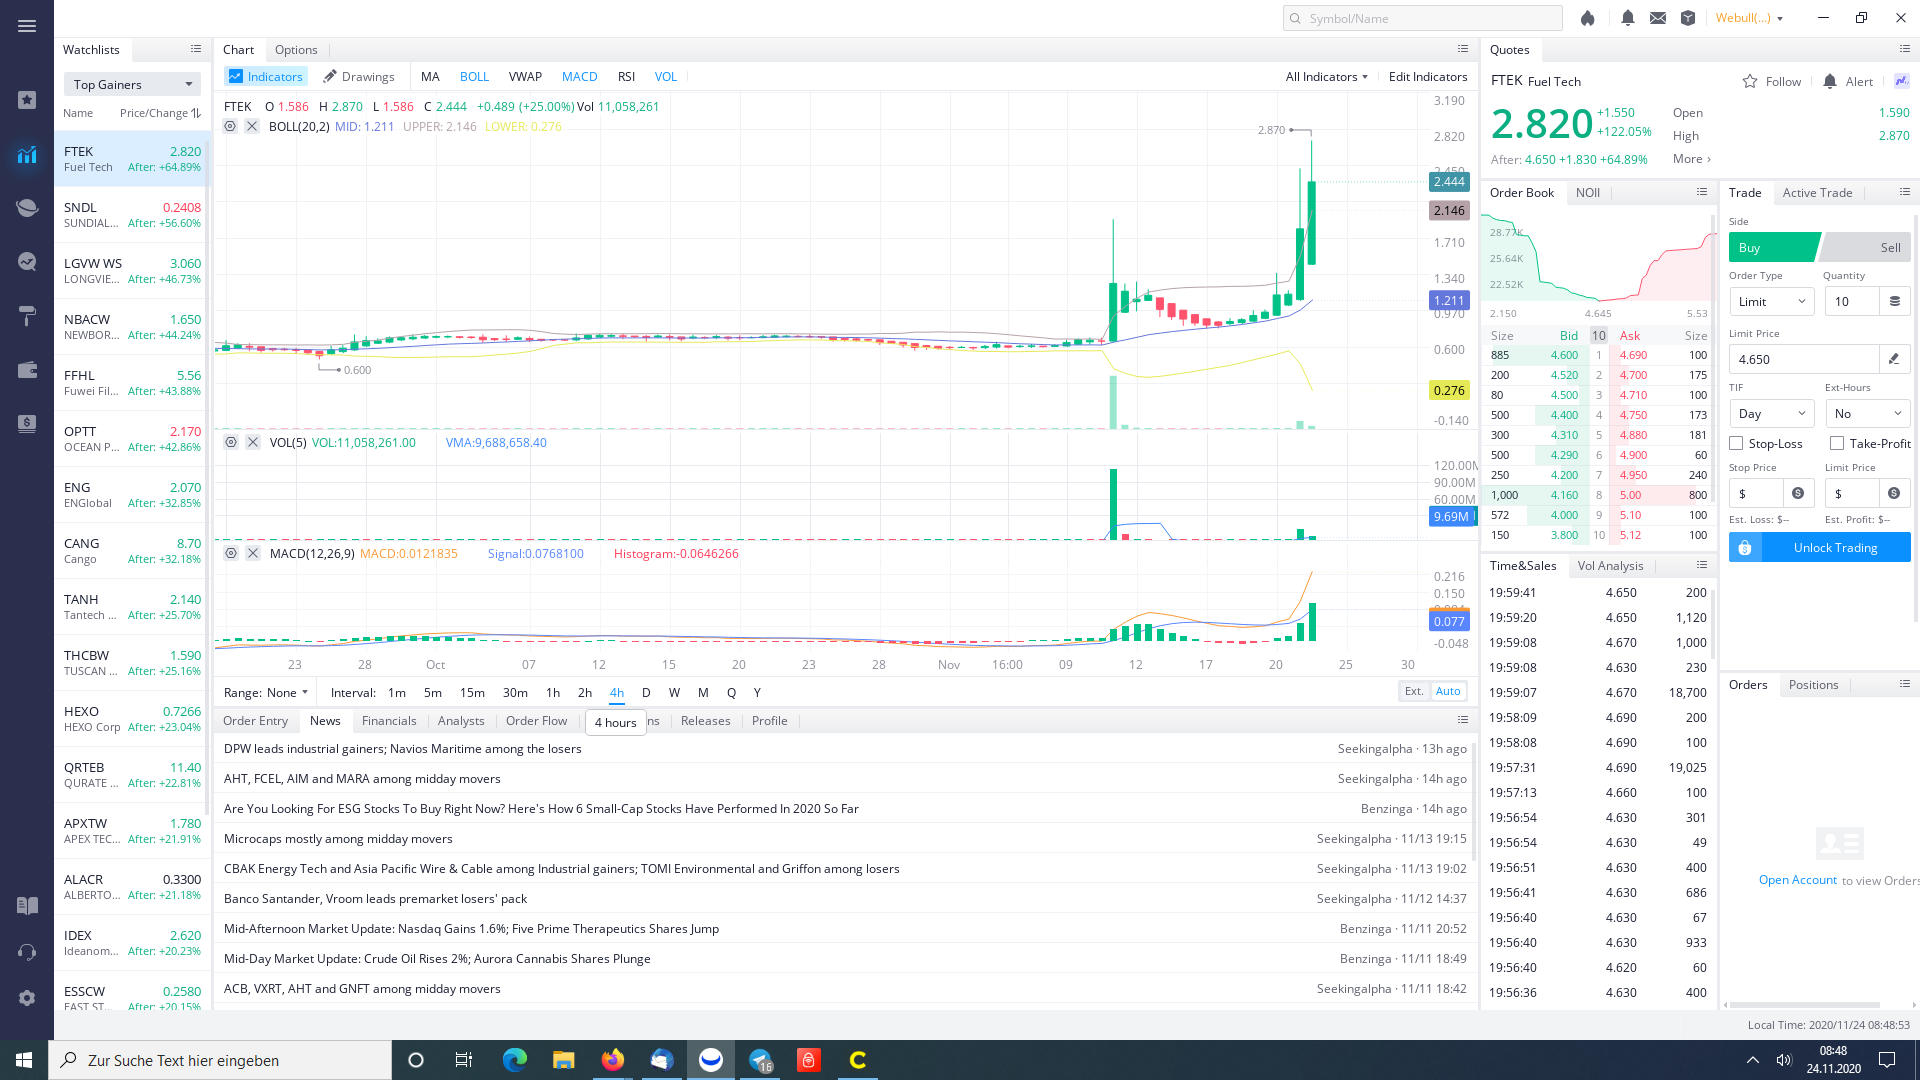Screen dimensions: 1920x1080
Task: Expand the All Indicators dropdown
Action: coord(1326,76)
